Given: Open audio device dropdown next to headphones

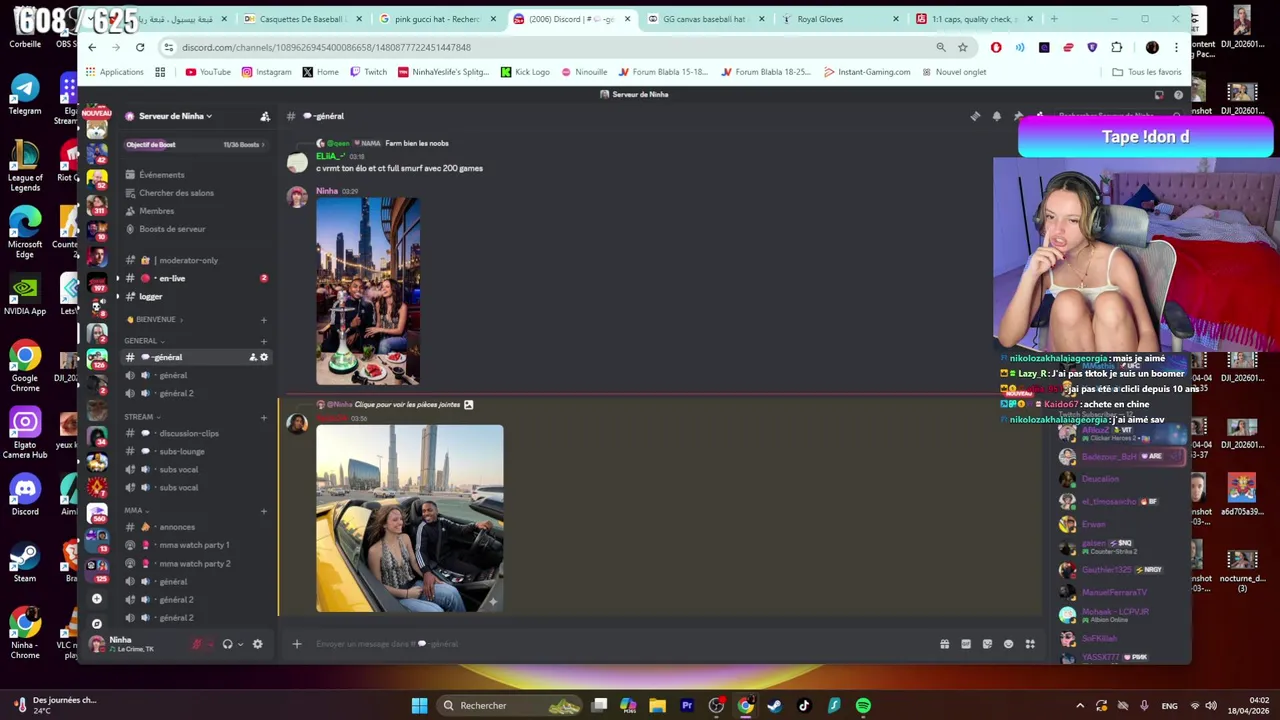Looking at the screenshot, I should [x=240, y=644].
